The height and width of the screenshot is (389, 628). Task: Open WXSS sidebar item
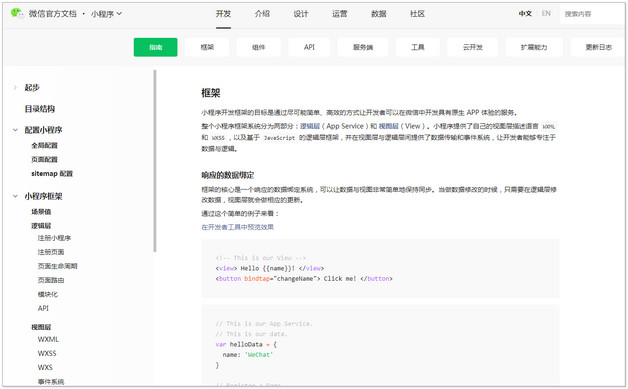tap(47, 353)
